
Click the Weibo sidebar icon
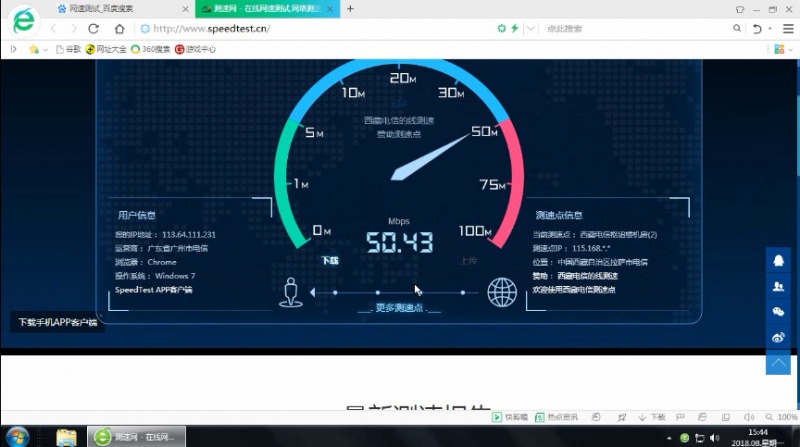pos(778,337)
